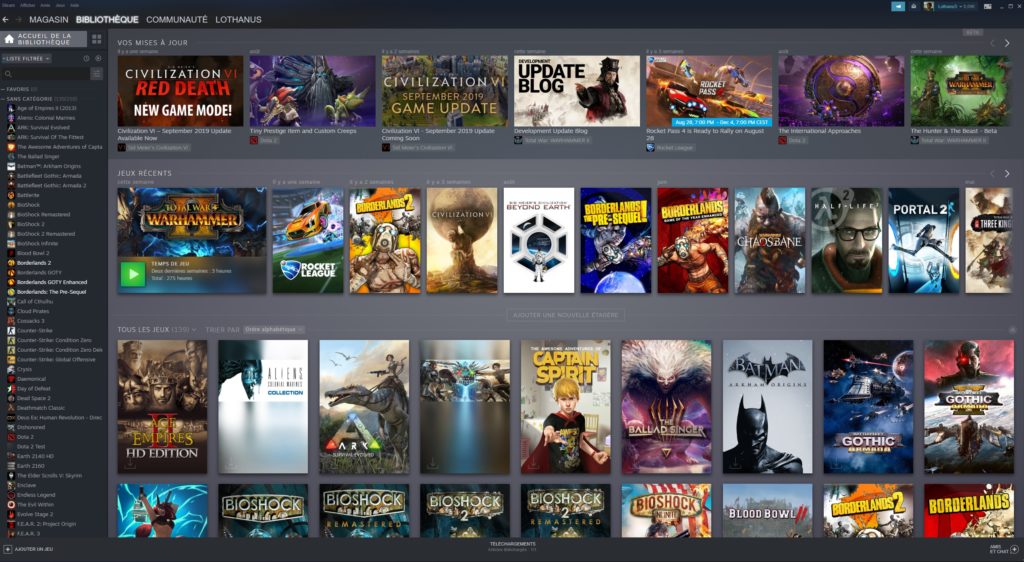Go to the Communauté tab
Screen dimensions: 1024x562
(x=176, y=19)
